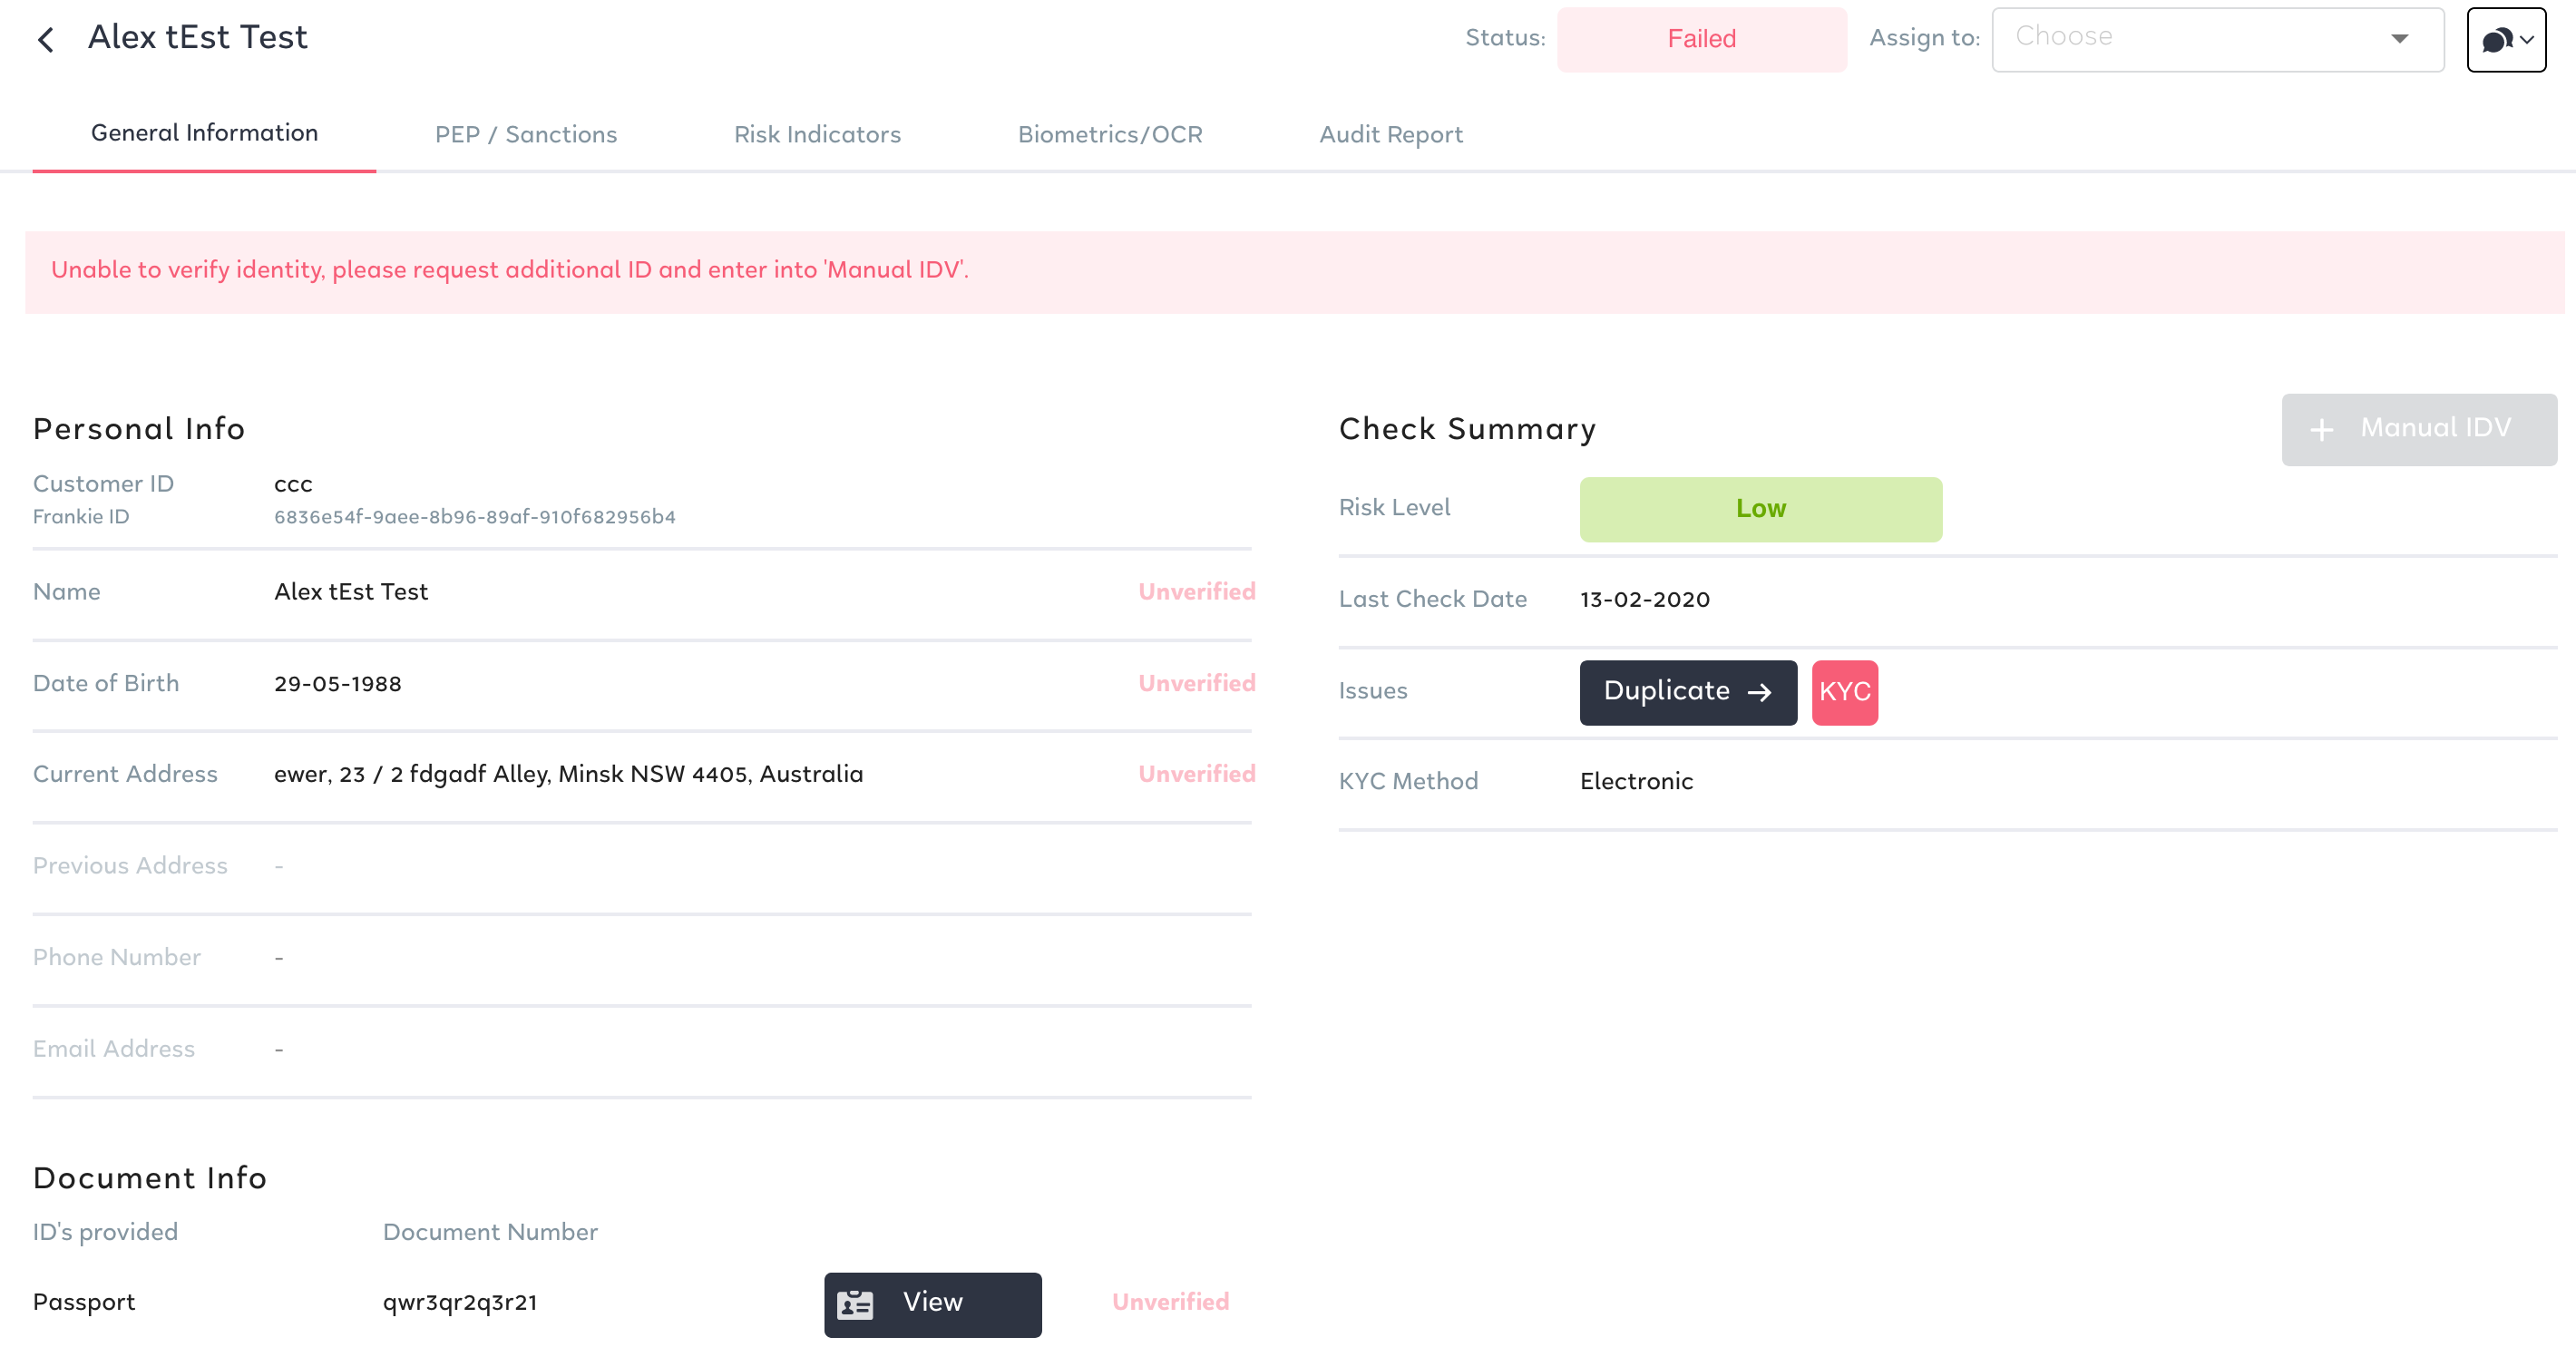Click the Failed status badge
This screenshot has width=2576, height=1357.
[1701, 39]
